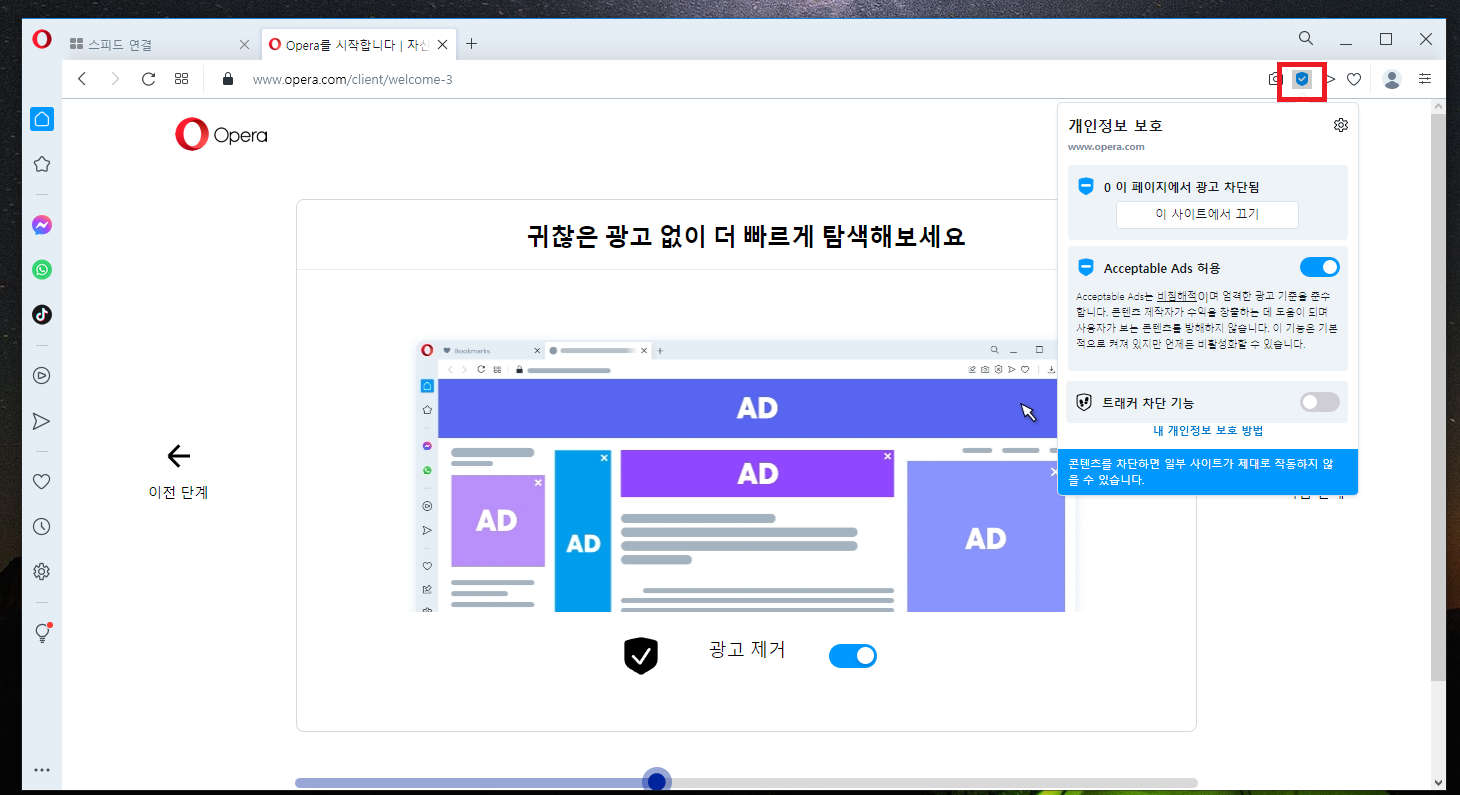This screenshot has height=795, width=1460.
Task: Close the Opera를 시작합니다 tab
Action: pos(442,45)
